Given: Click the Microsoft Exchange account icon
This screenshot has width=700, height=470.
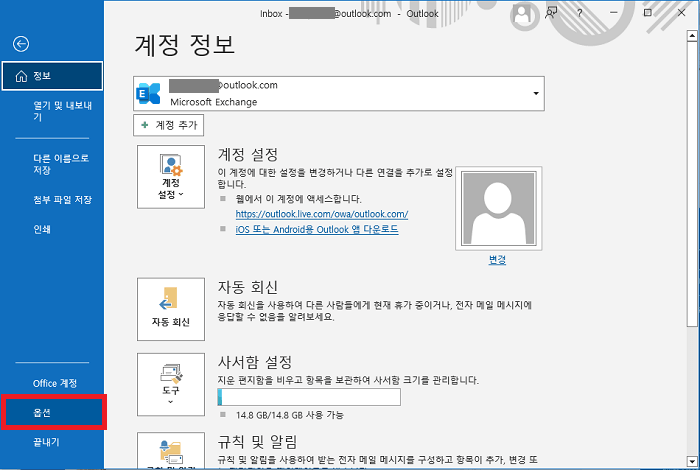Looking at the screenshot, I should pyautogui.click(x=149, y=93).
